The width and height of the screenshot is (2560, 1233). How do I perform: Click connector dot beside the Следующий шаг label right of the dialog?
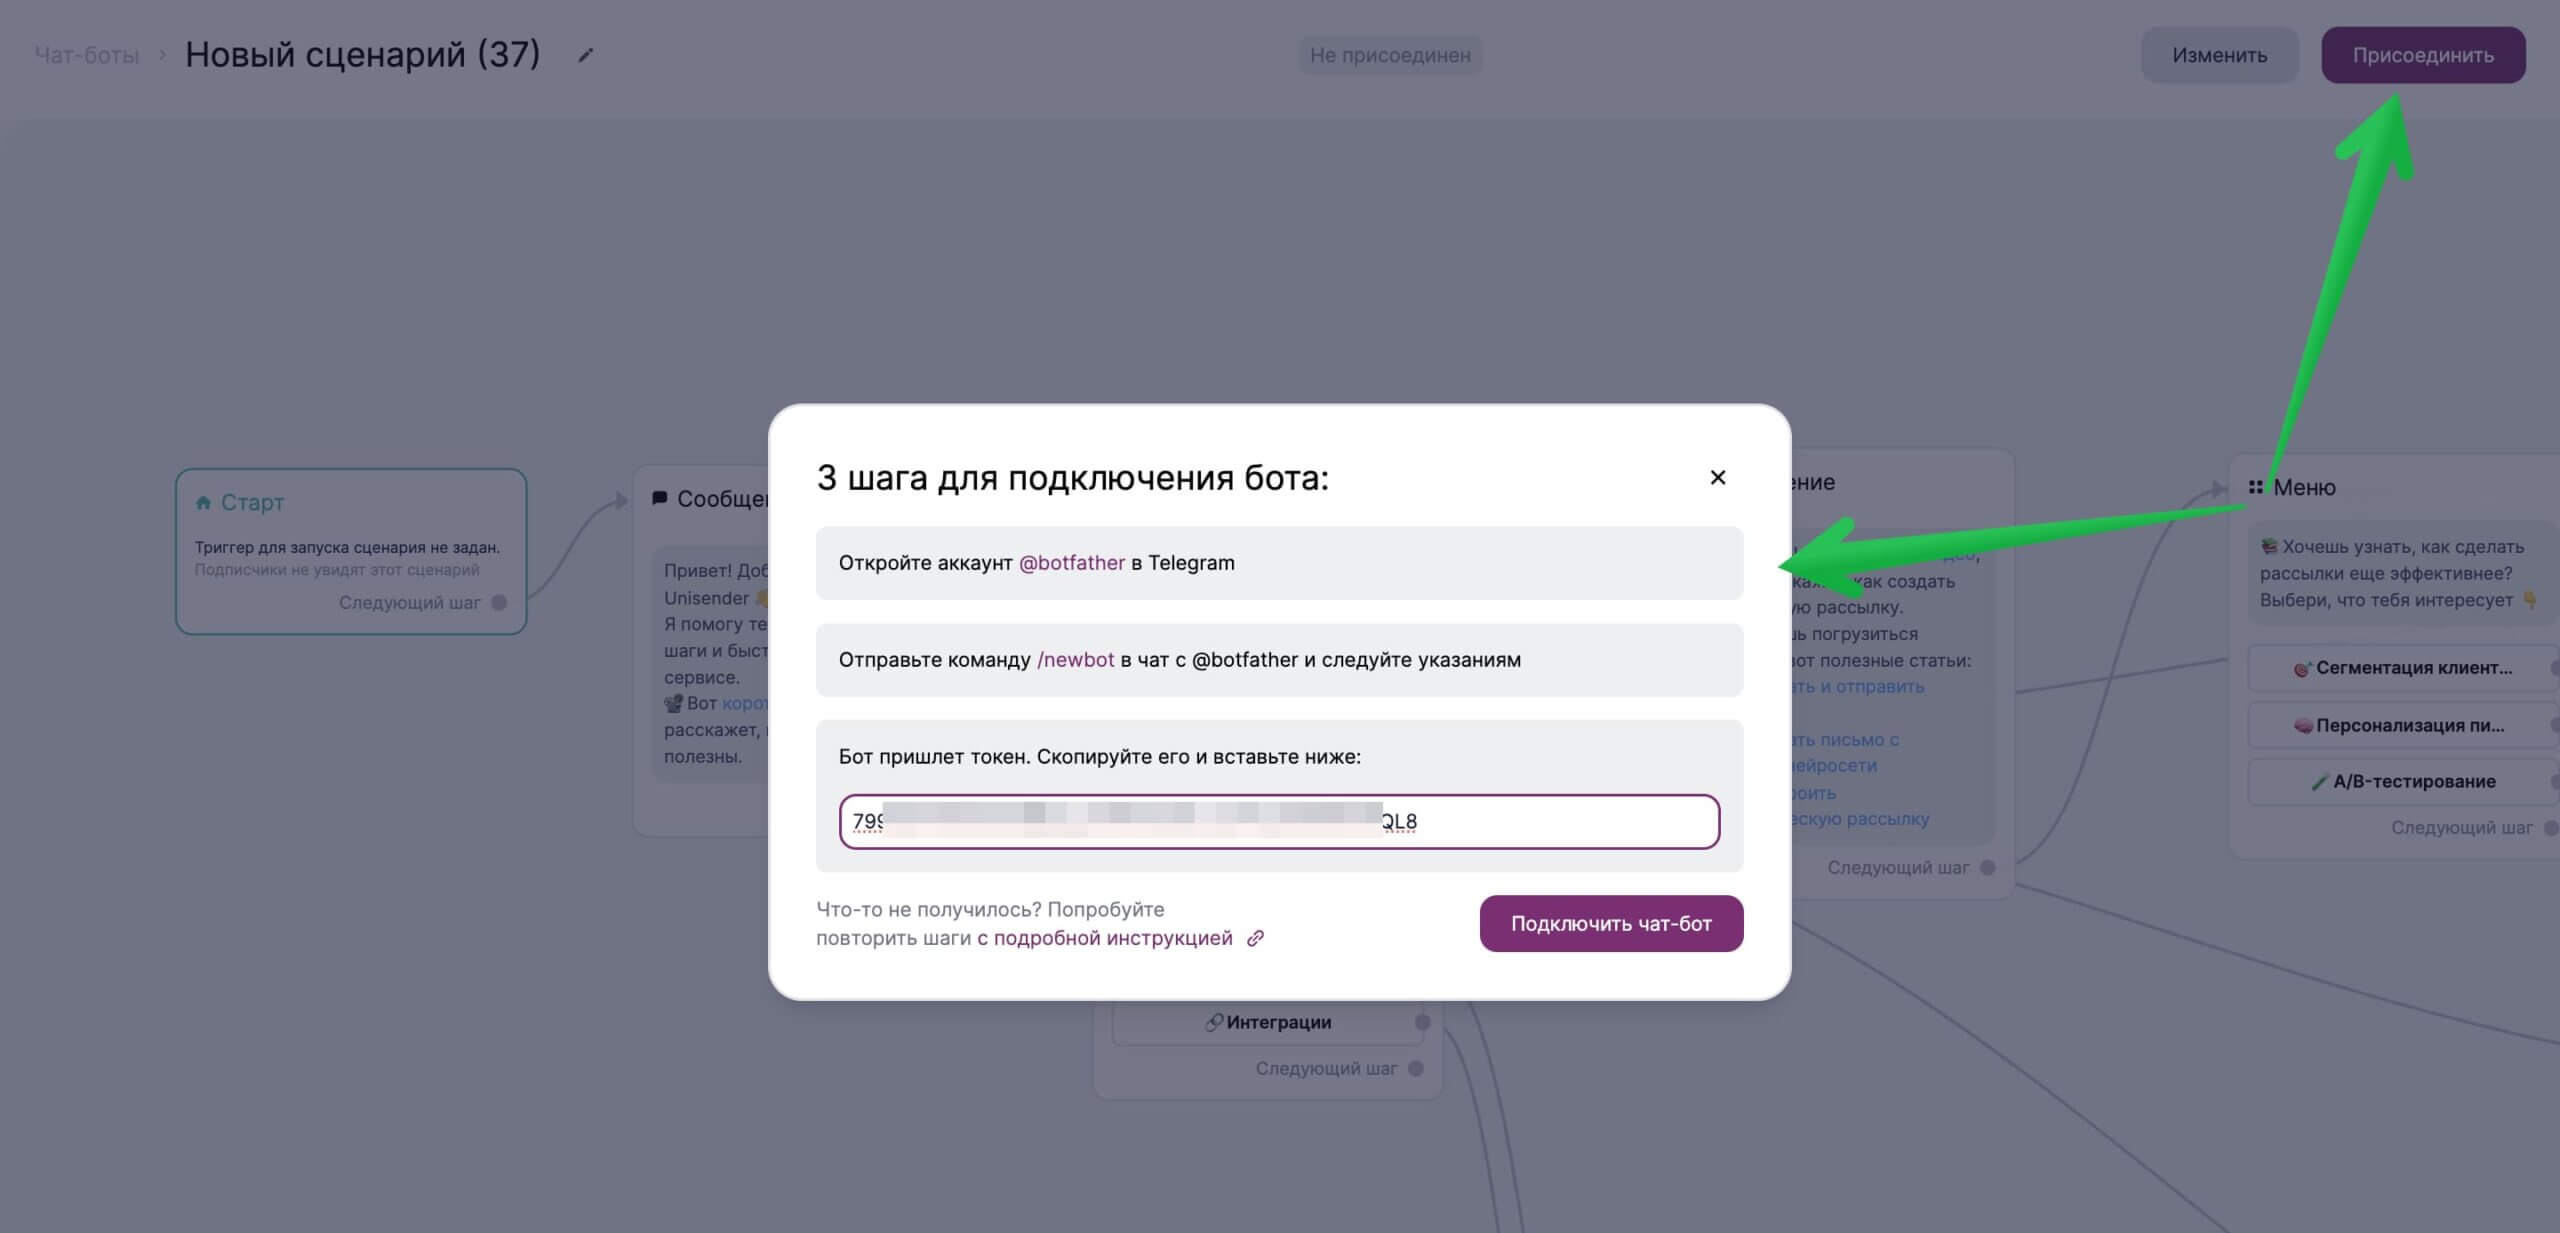coord(1987,868)
